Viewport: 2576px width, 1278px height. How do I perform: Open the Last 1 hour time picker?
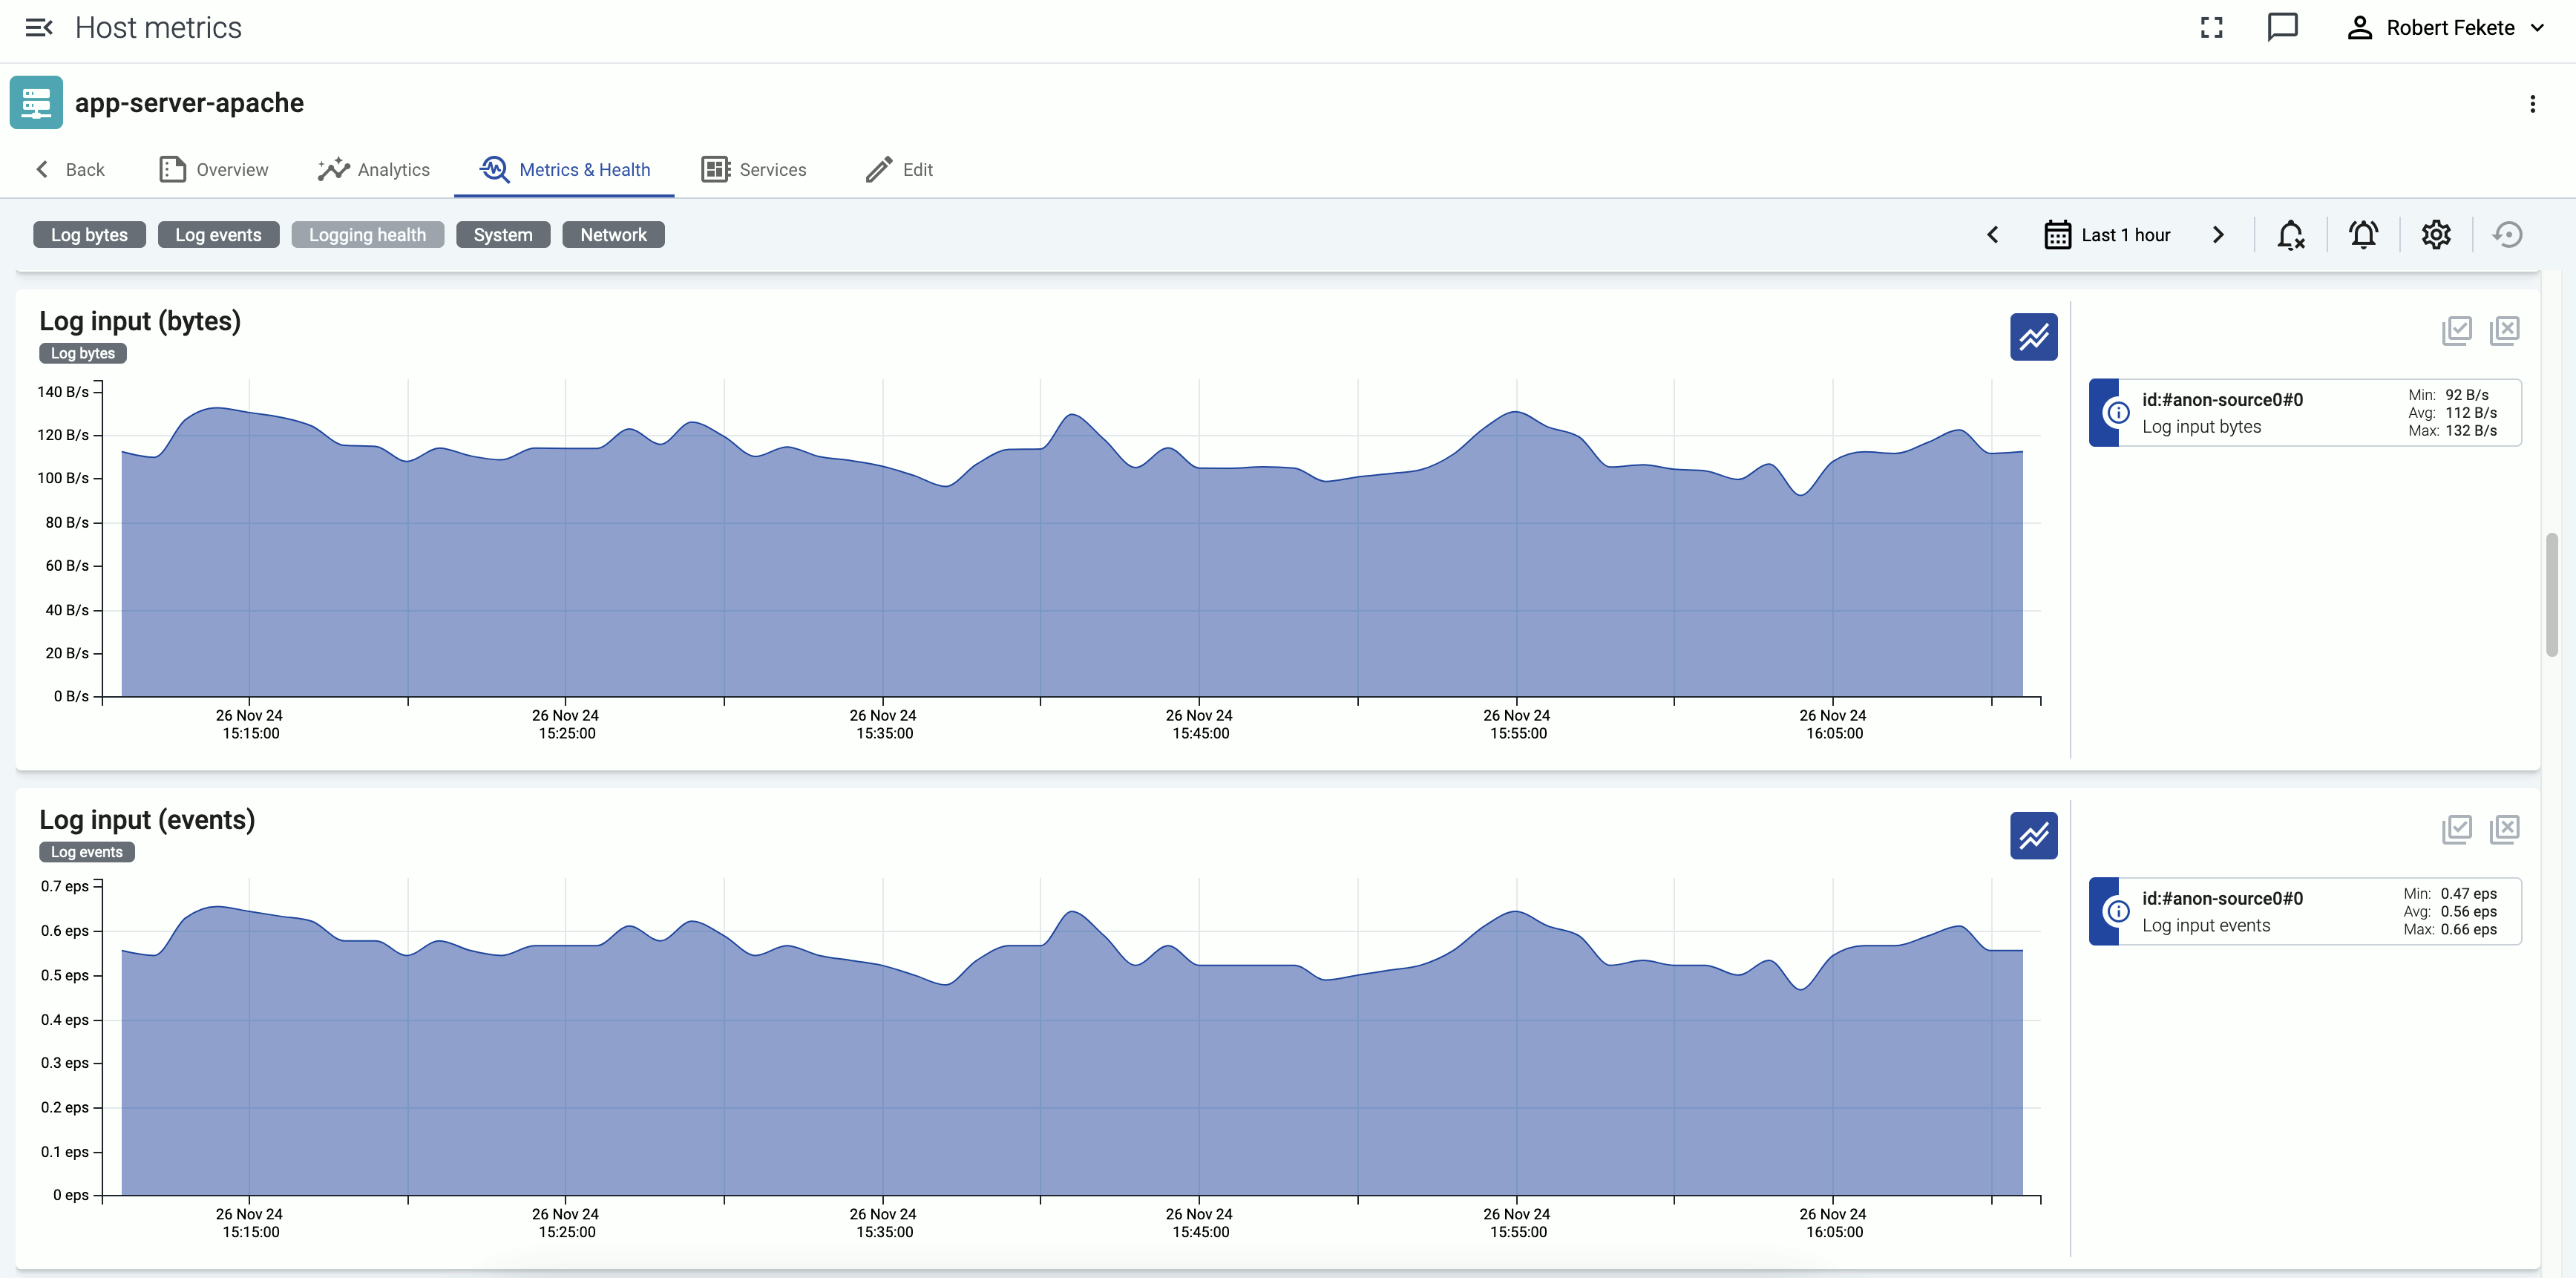(2107, 235)
